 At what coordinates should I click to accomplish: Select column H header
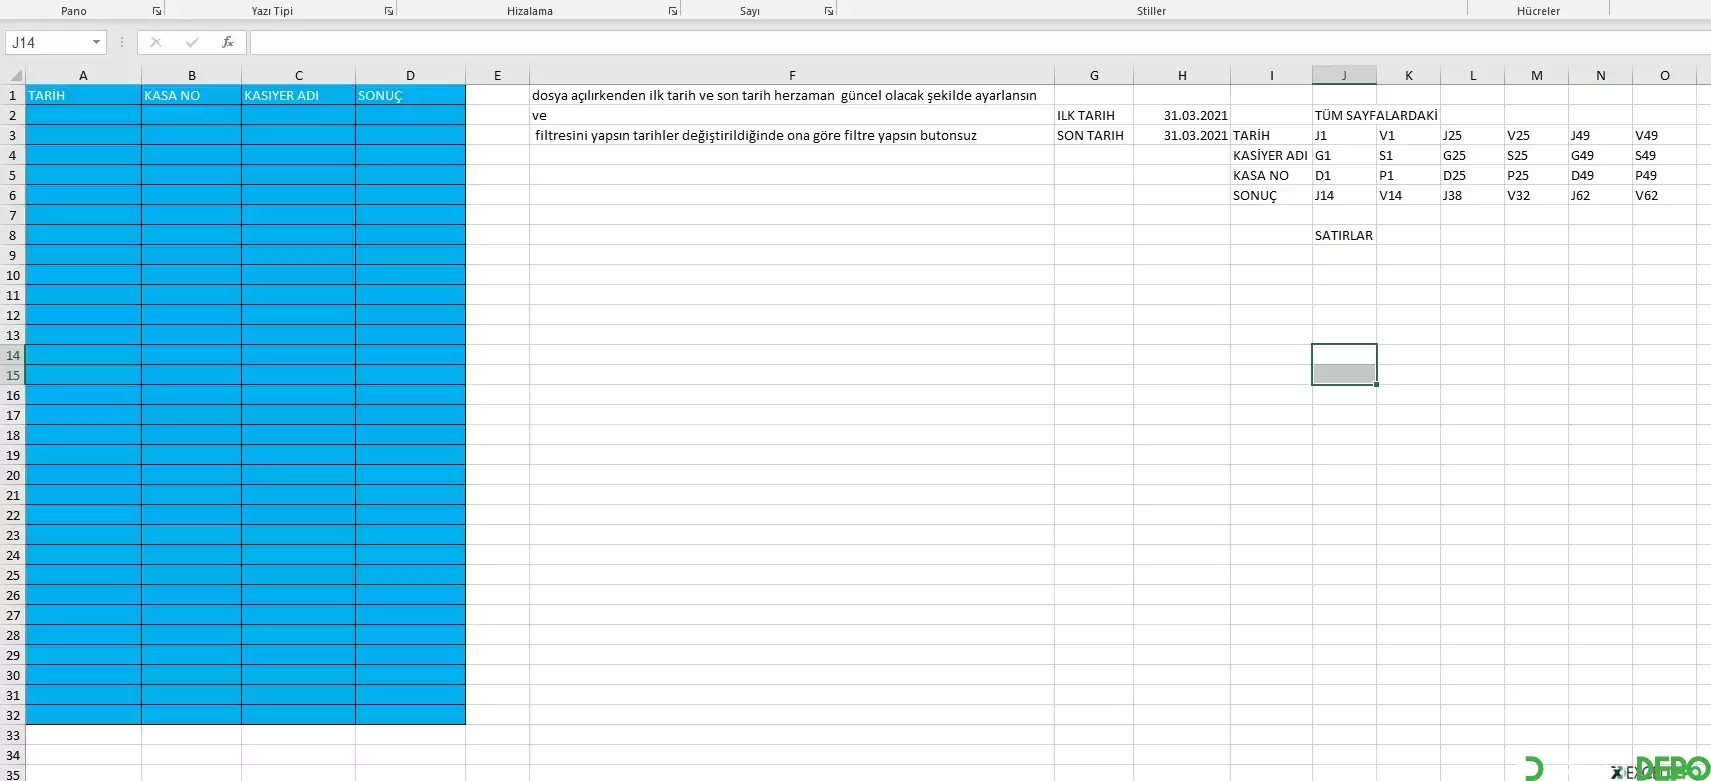tap(1182, 75)
